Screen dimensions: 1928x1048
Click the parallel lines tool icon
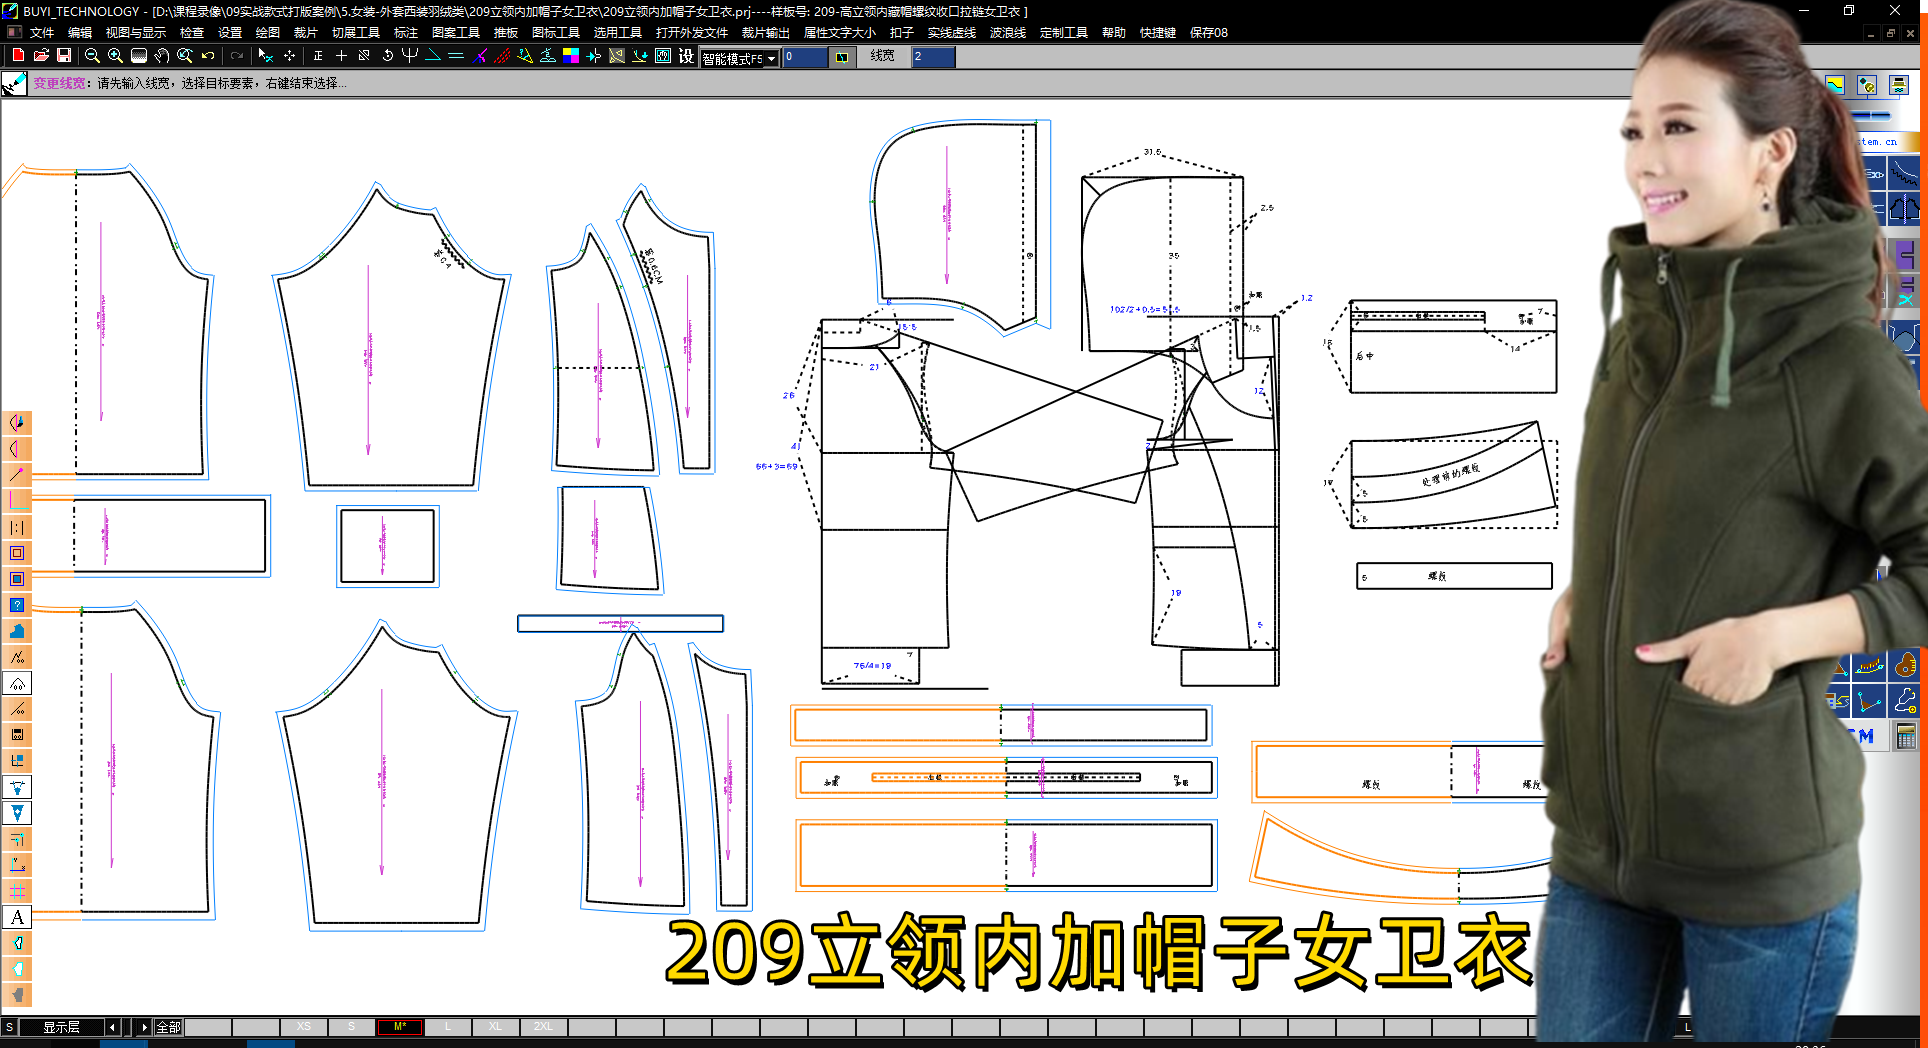coord(456,56)
